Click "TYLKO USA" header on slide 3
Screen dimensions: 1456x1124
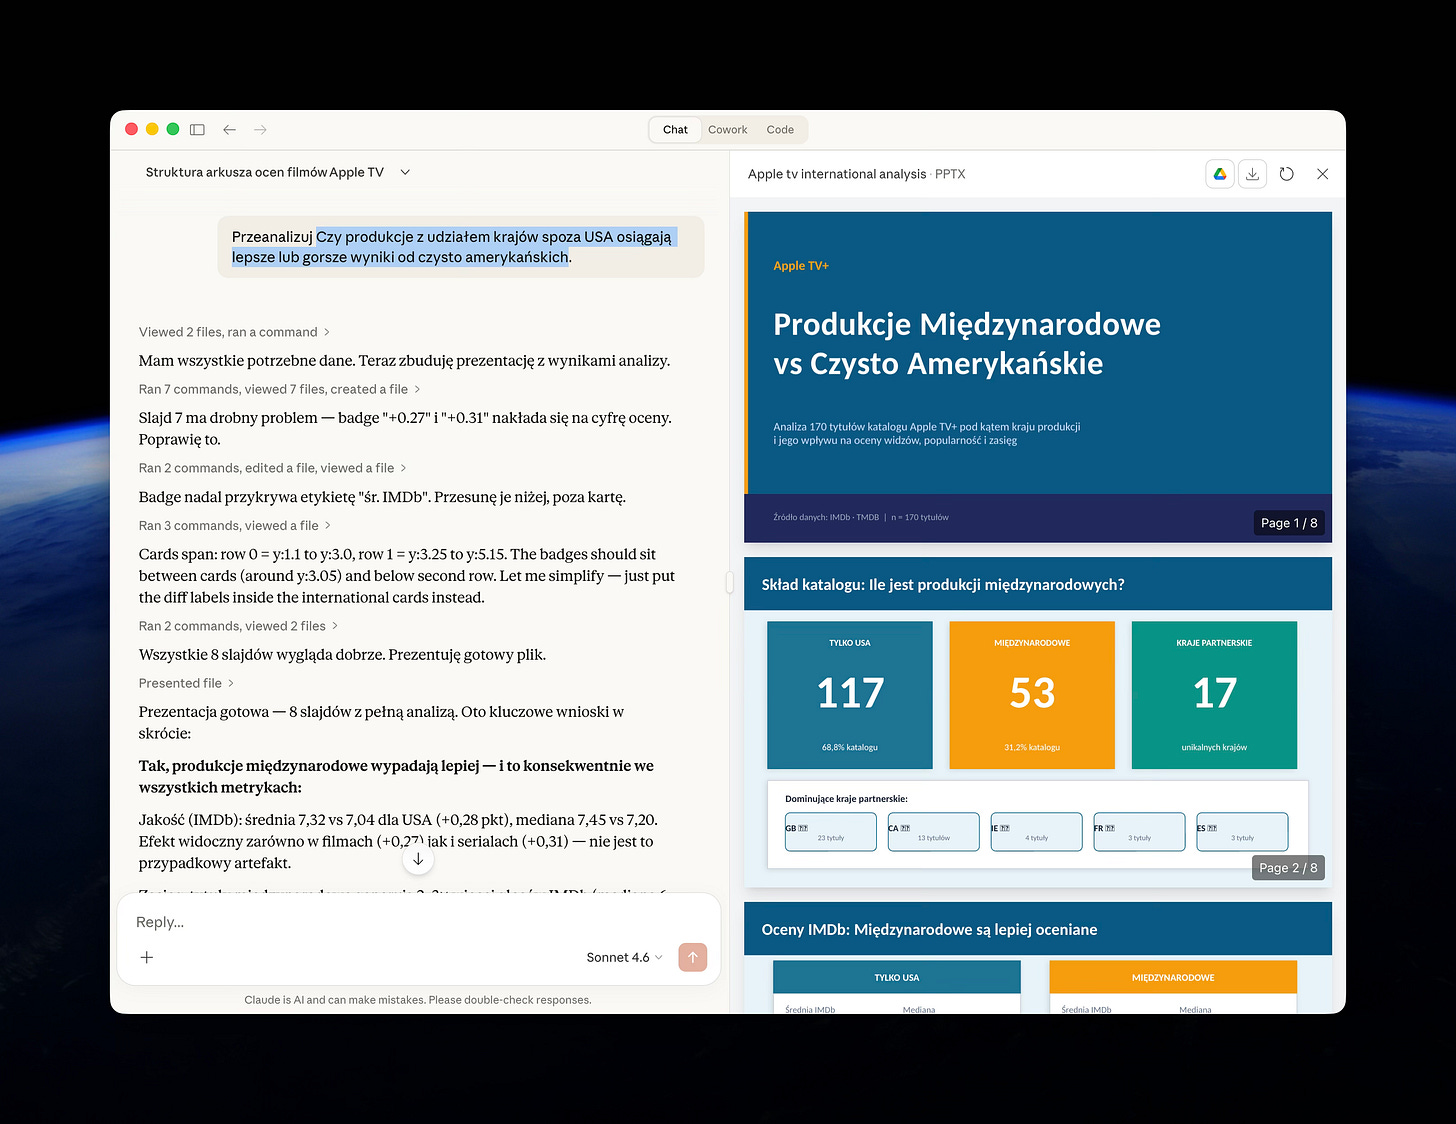tap(897, 978)
